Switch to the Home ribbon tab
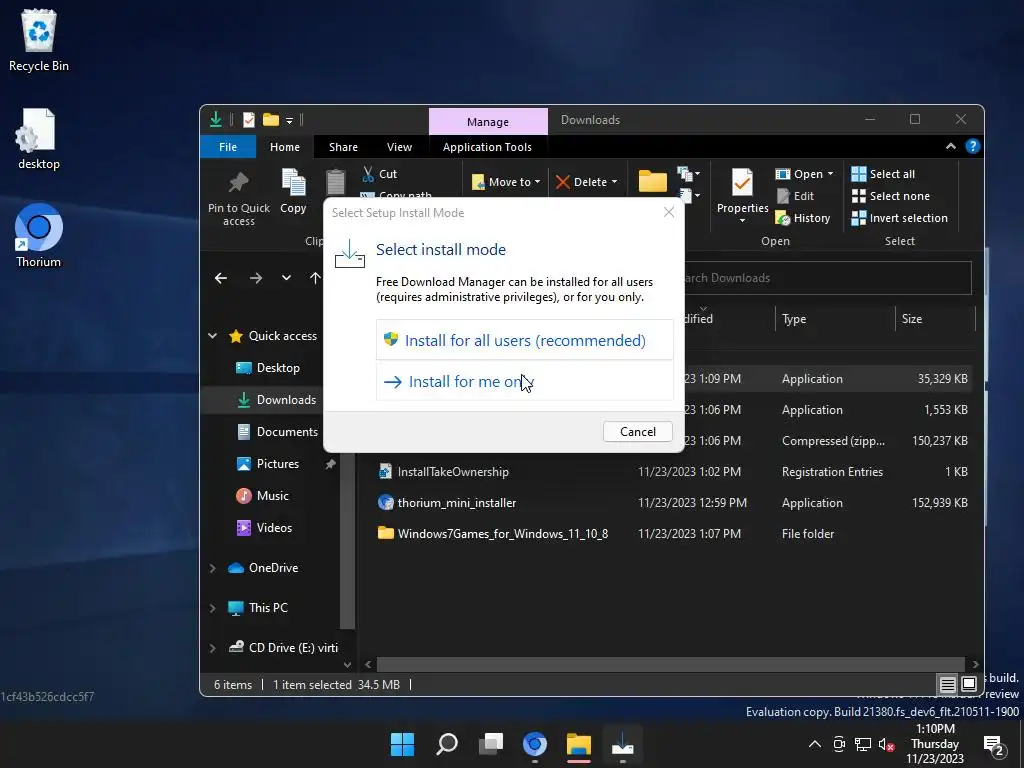Image resolution: width=1024 pixels, height=768 pixels. coord(285,147)
